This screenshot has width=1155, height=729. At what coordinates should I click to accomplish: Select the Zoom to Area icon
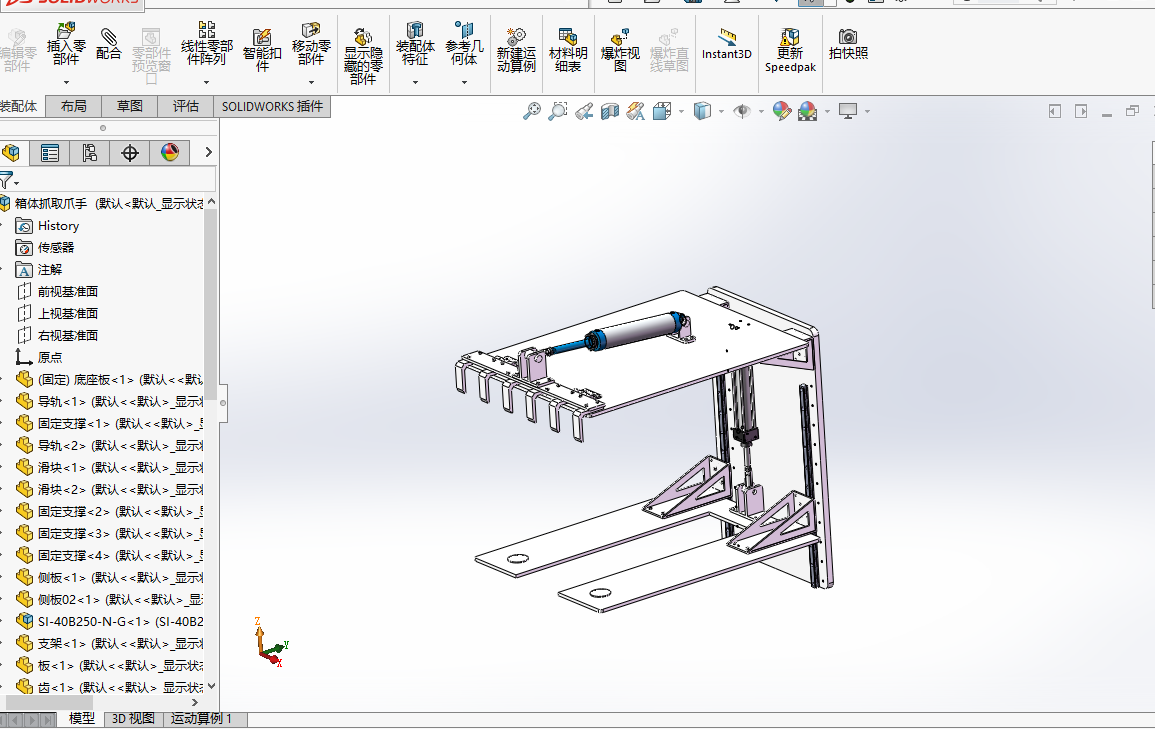coord(558,111)
